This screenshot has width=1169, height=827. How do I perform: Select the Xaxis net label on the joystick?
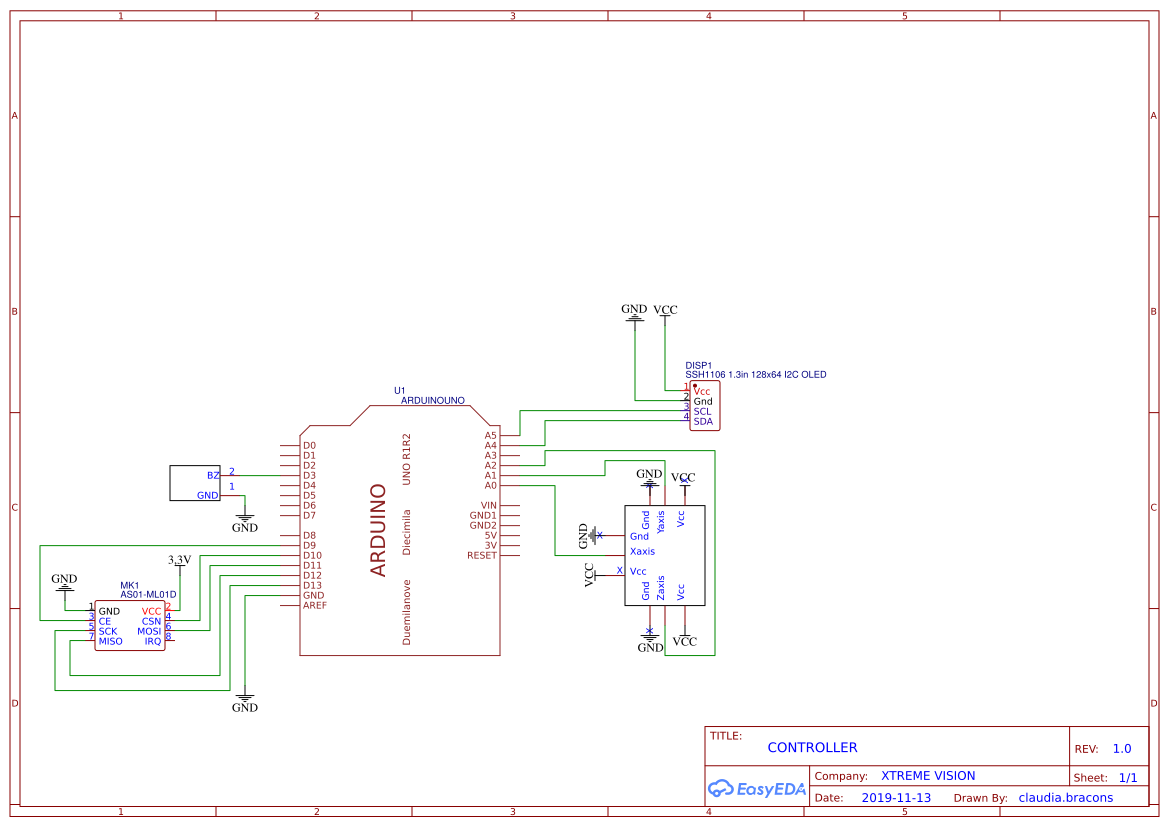(x=642, y=551)
